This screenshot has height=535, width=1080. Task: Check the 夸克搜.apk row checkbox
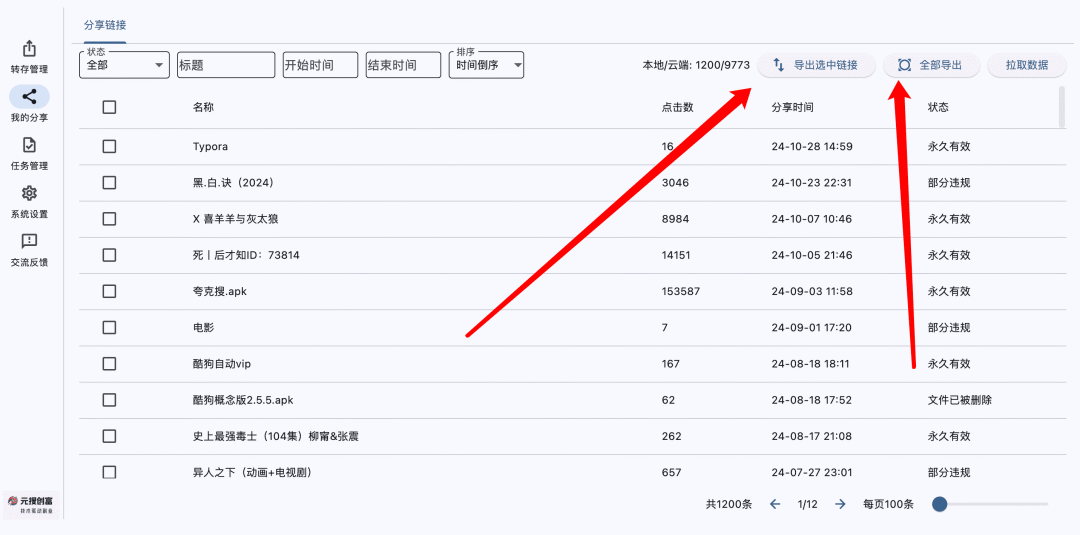pyautogui.click(x=109, y=291)
